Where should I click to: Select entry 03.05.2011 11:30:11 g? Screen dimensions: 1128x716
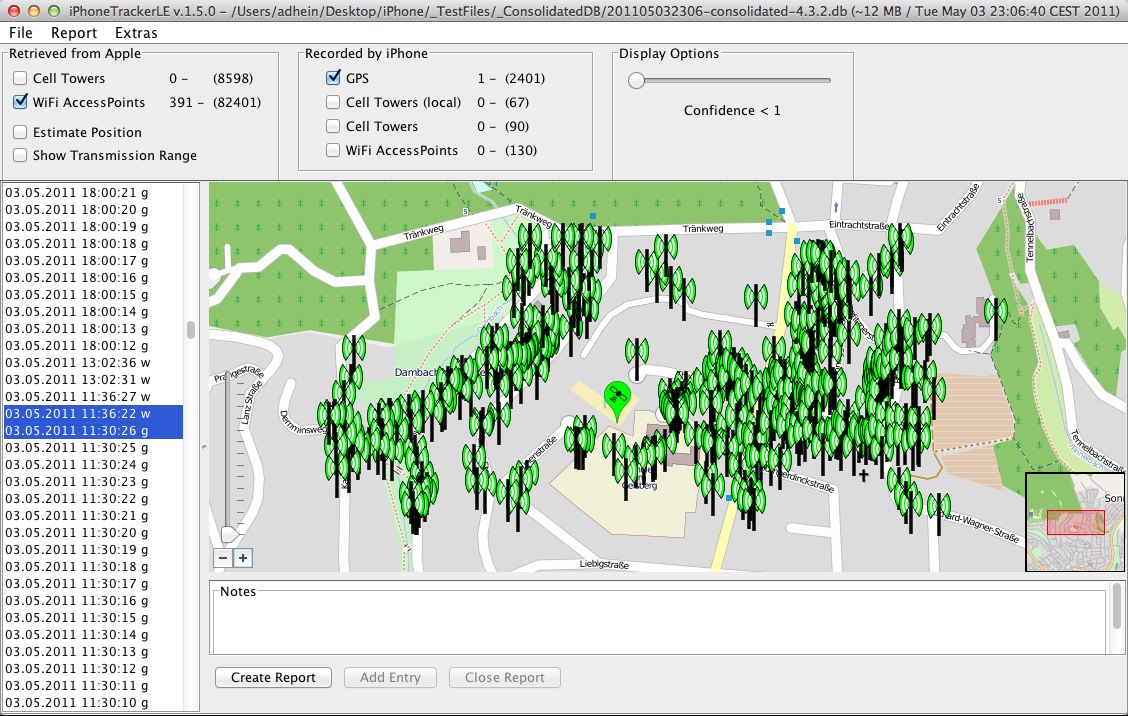click(x=94, y=686)
